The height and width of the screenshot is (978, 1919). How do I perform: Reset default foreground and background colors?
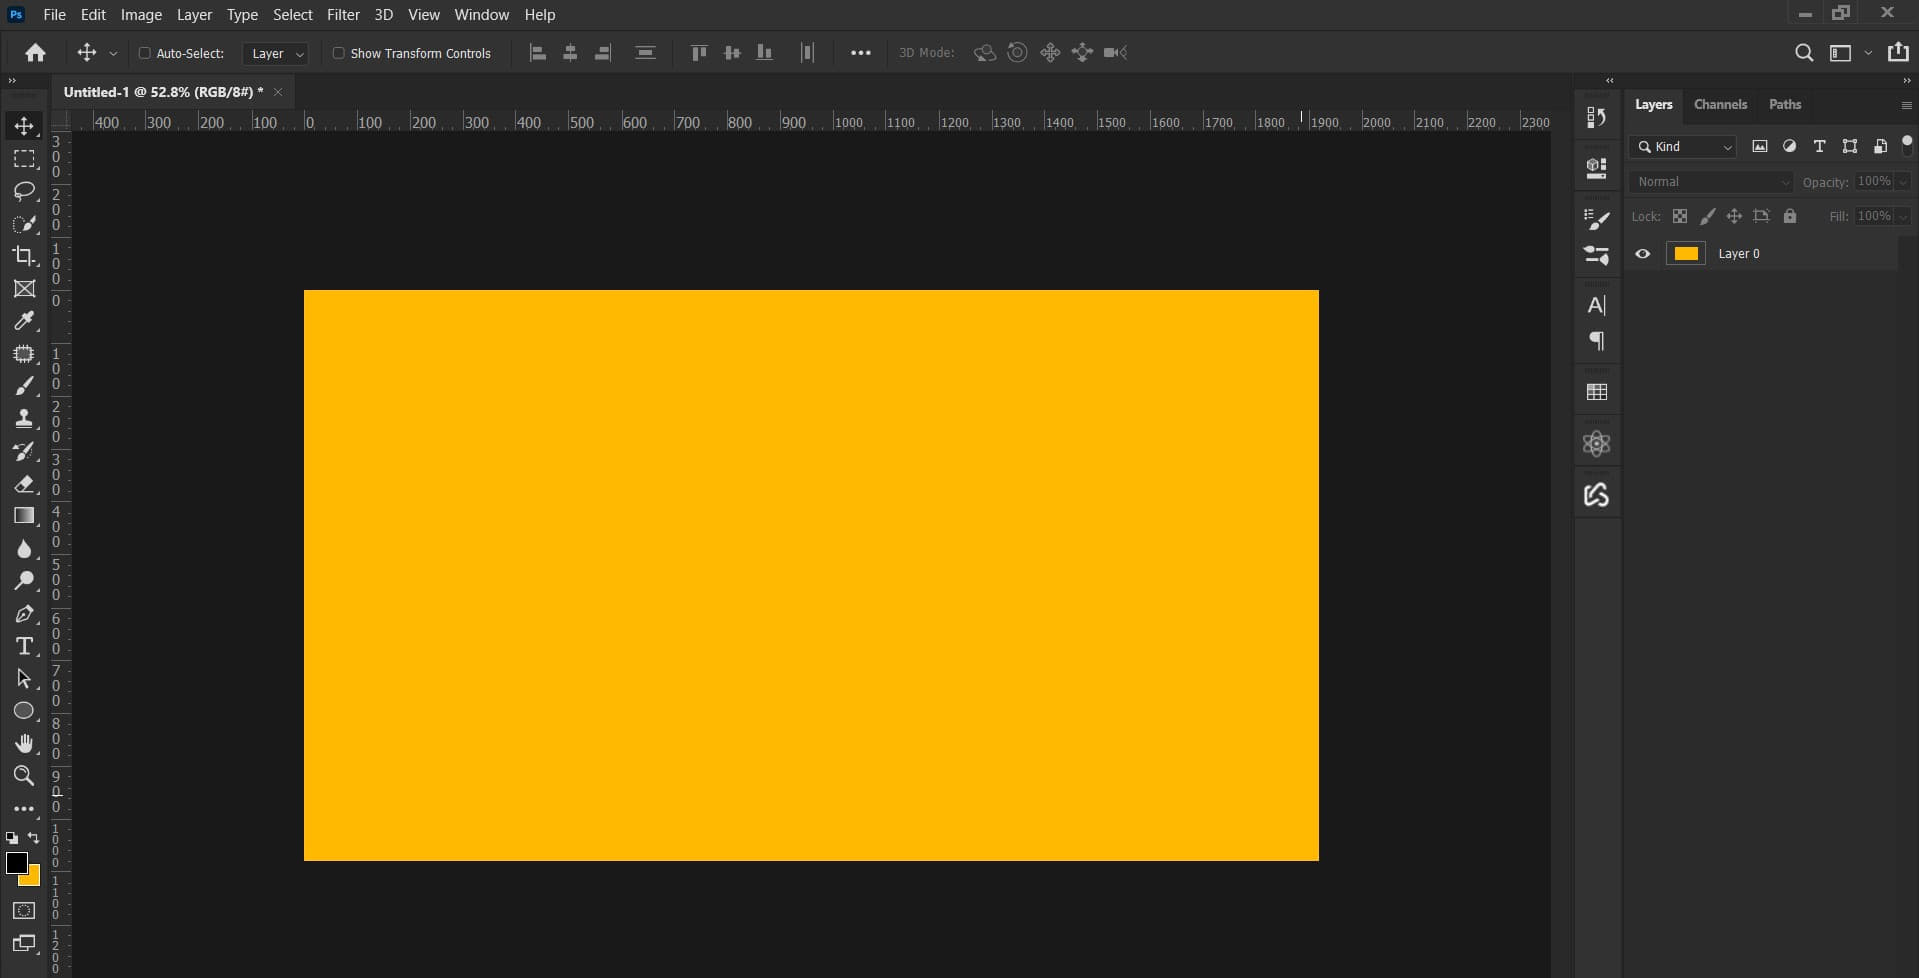[x=12, y=838]
